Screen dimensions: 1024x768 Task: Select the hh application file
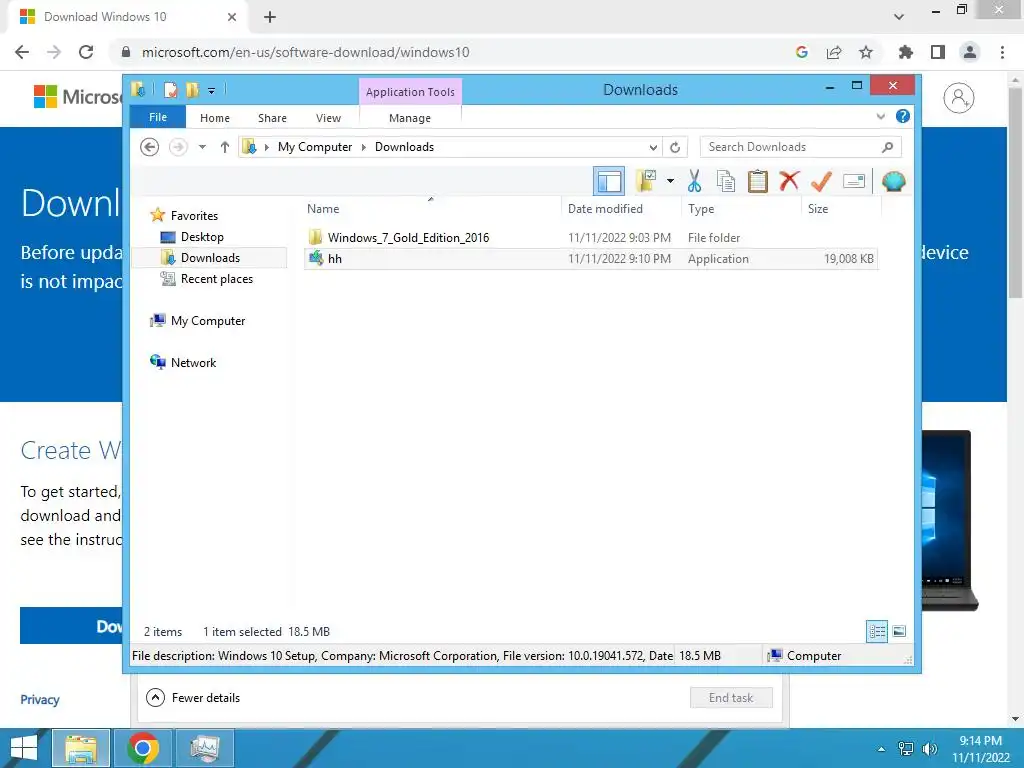point(591,259)
